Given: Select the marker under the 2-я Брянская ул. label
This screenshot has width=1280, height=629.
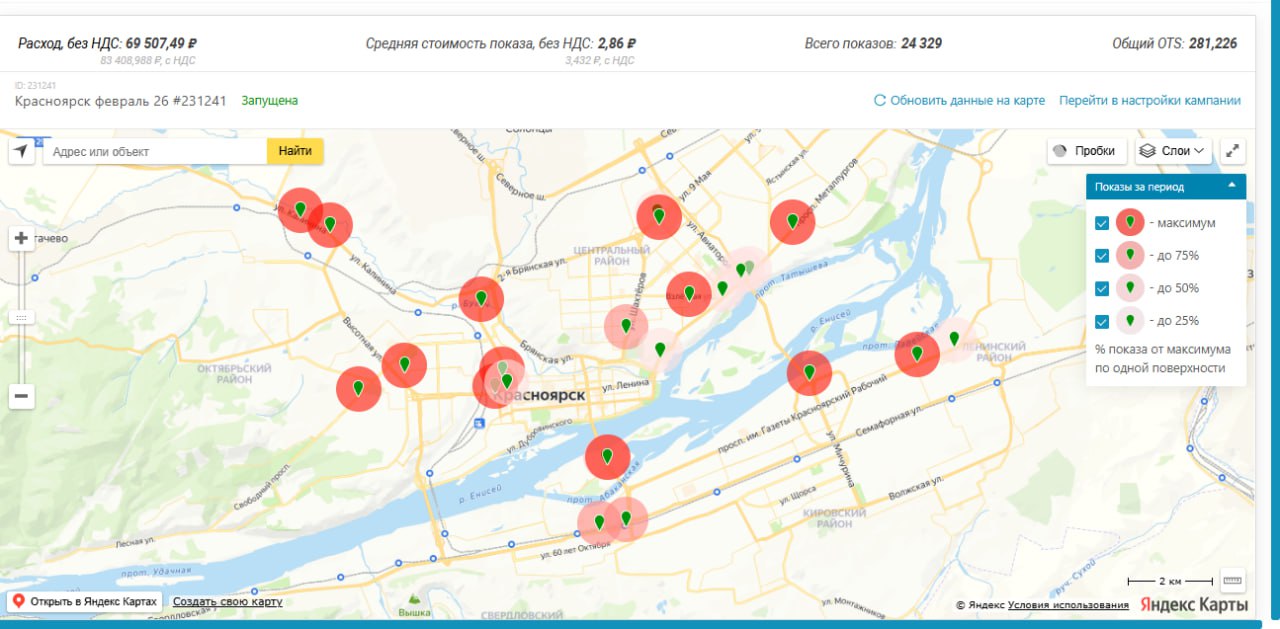Looking at the screenshot, I should pos(481,299).
